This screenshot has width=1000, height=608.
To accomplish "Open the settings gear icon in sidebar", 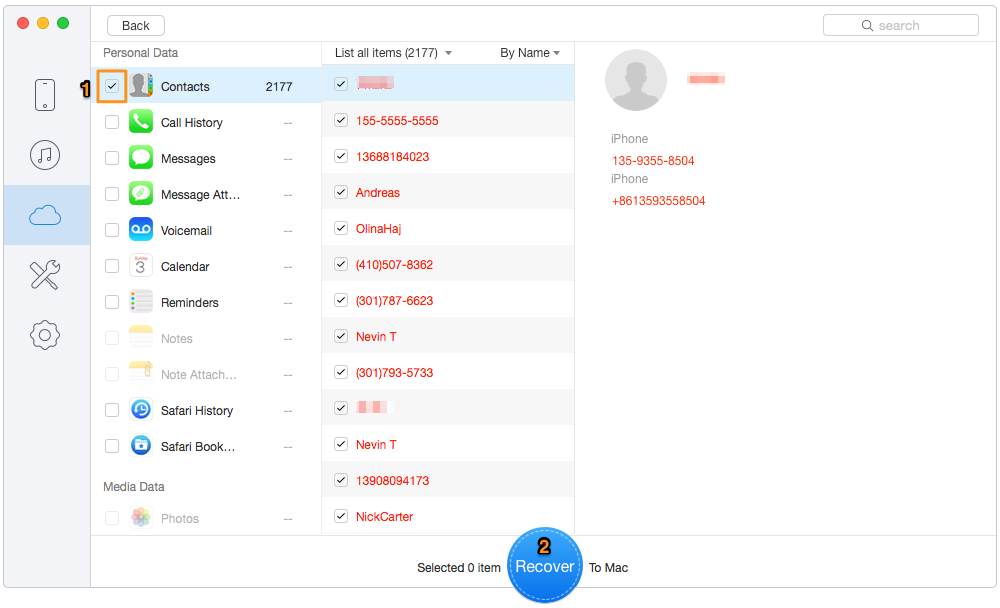I will (x=45, y=335).
